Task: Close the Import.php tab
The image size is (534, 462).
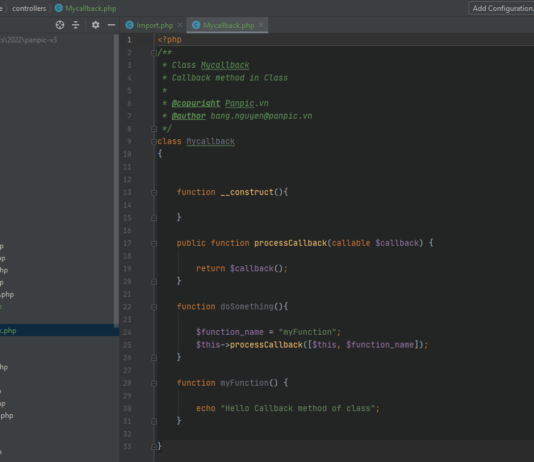Action: 180,25
